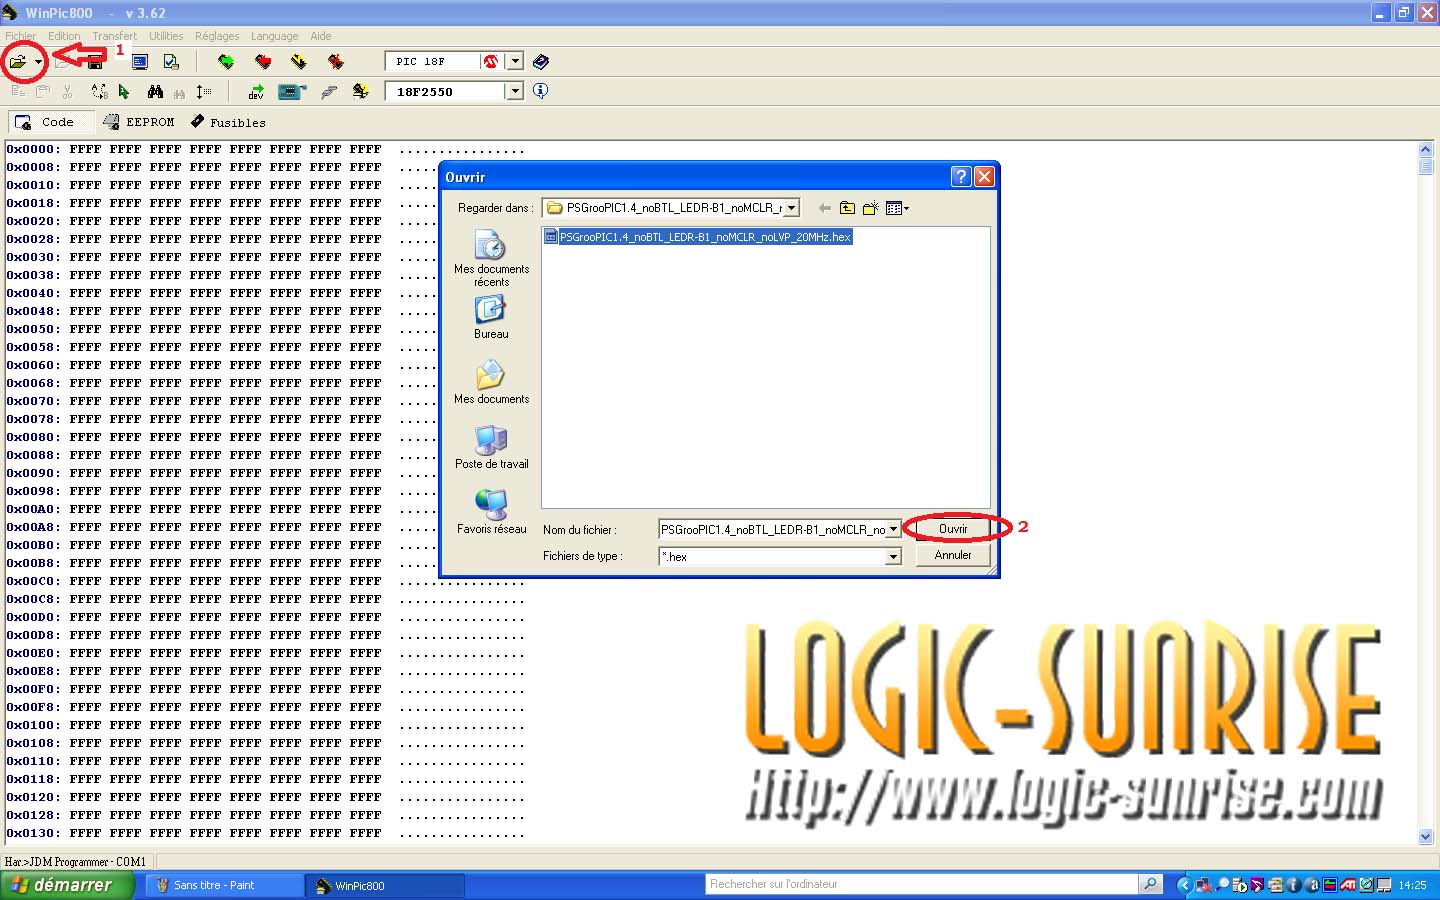Go to Favoris réseau shortcut

(x=491, y=513)
